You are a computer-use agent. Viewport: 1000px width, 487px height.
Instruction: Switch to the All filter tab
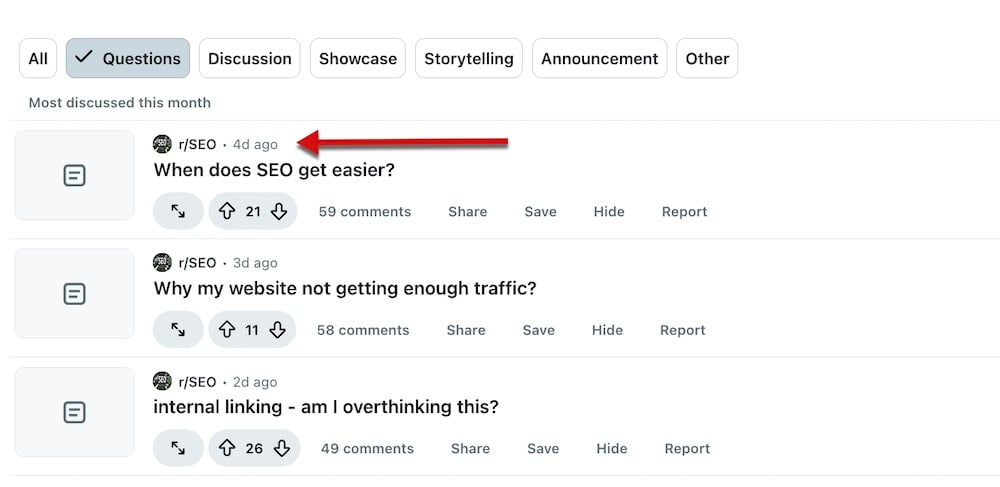(38, 59)
